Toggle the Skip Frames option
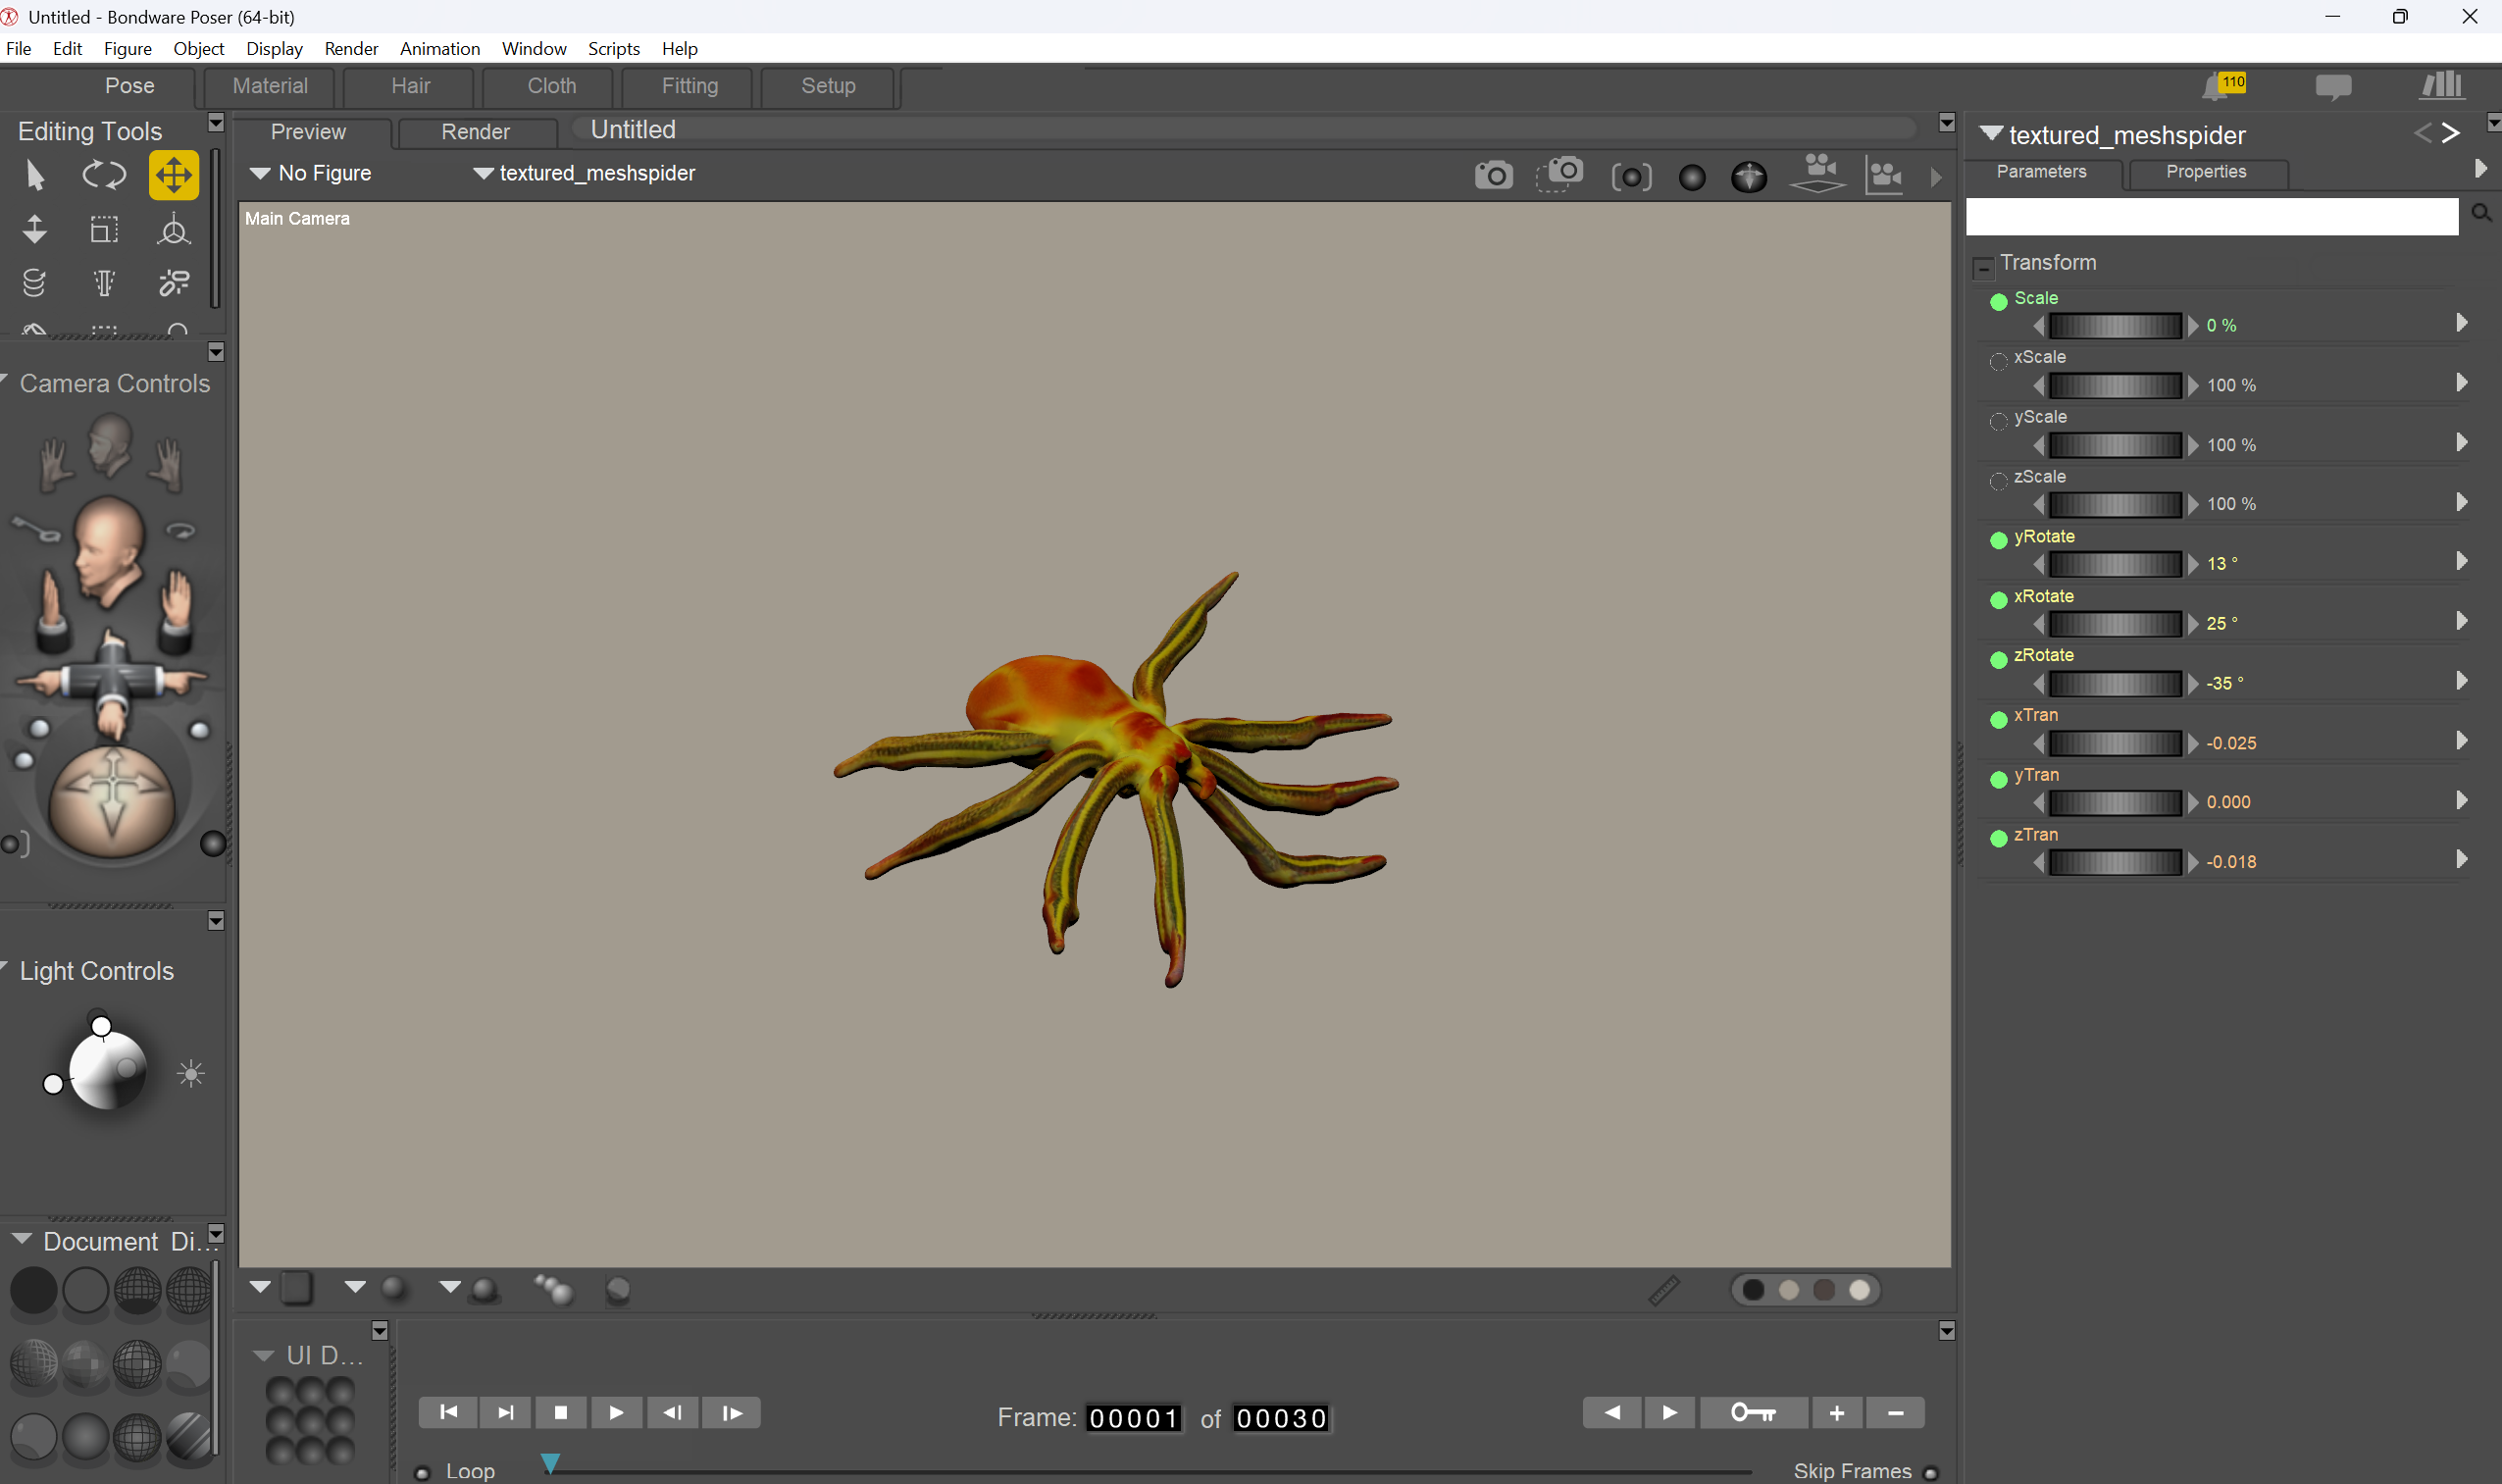This screenshot has height=1484, width=2502. point(1931,1472)
